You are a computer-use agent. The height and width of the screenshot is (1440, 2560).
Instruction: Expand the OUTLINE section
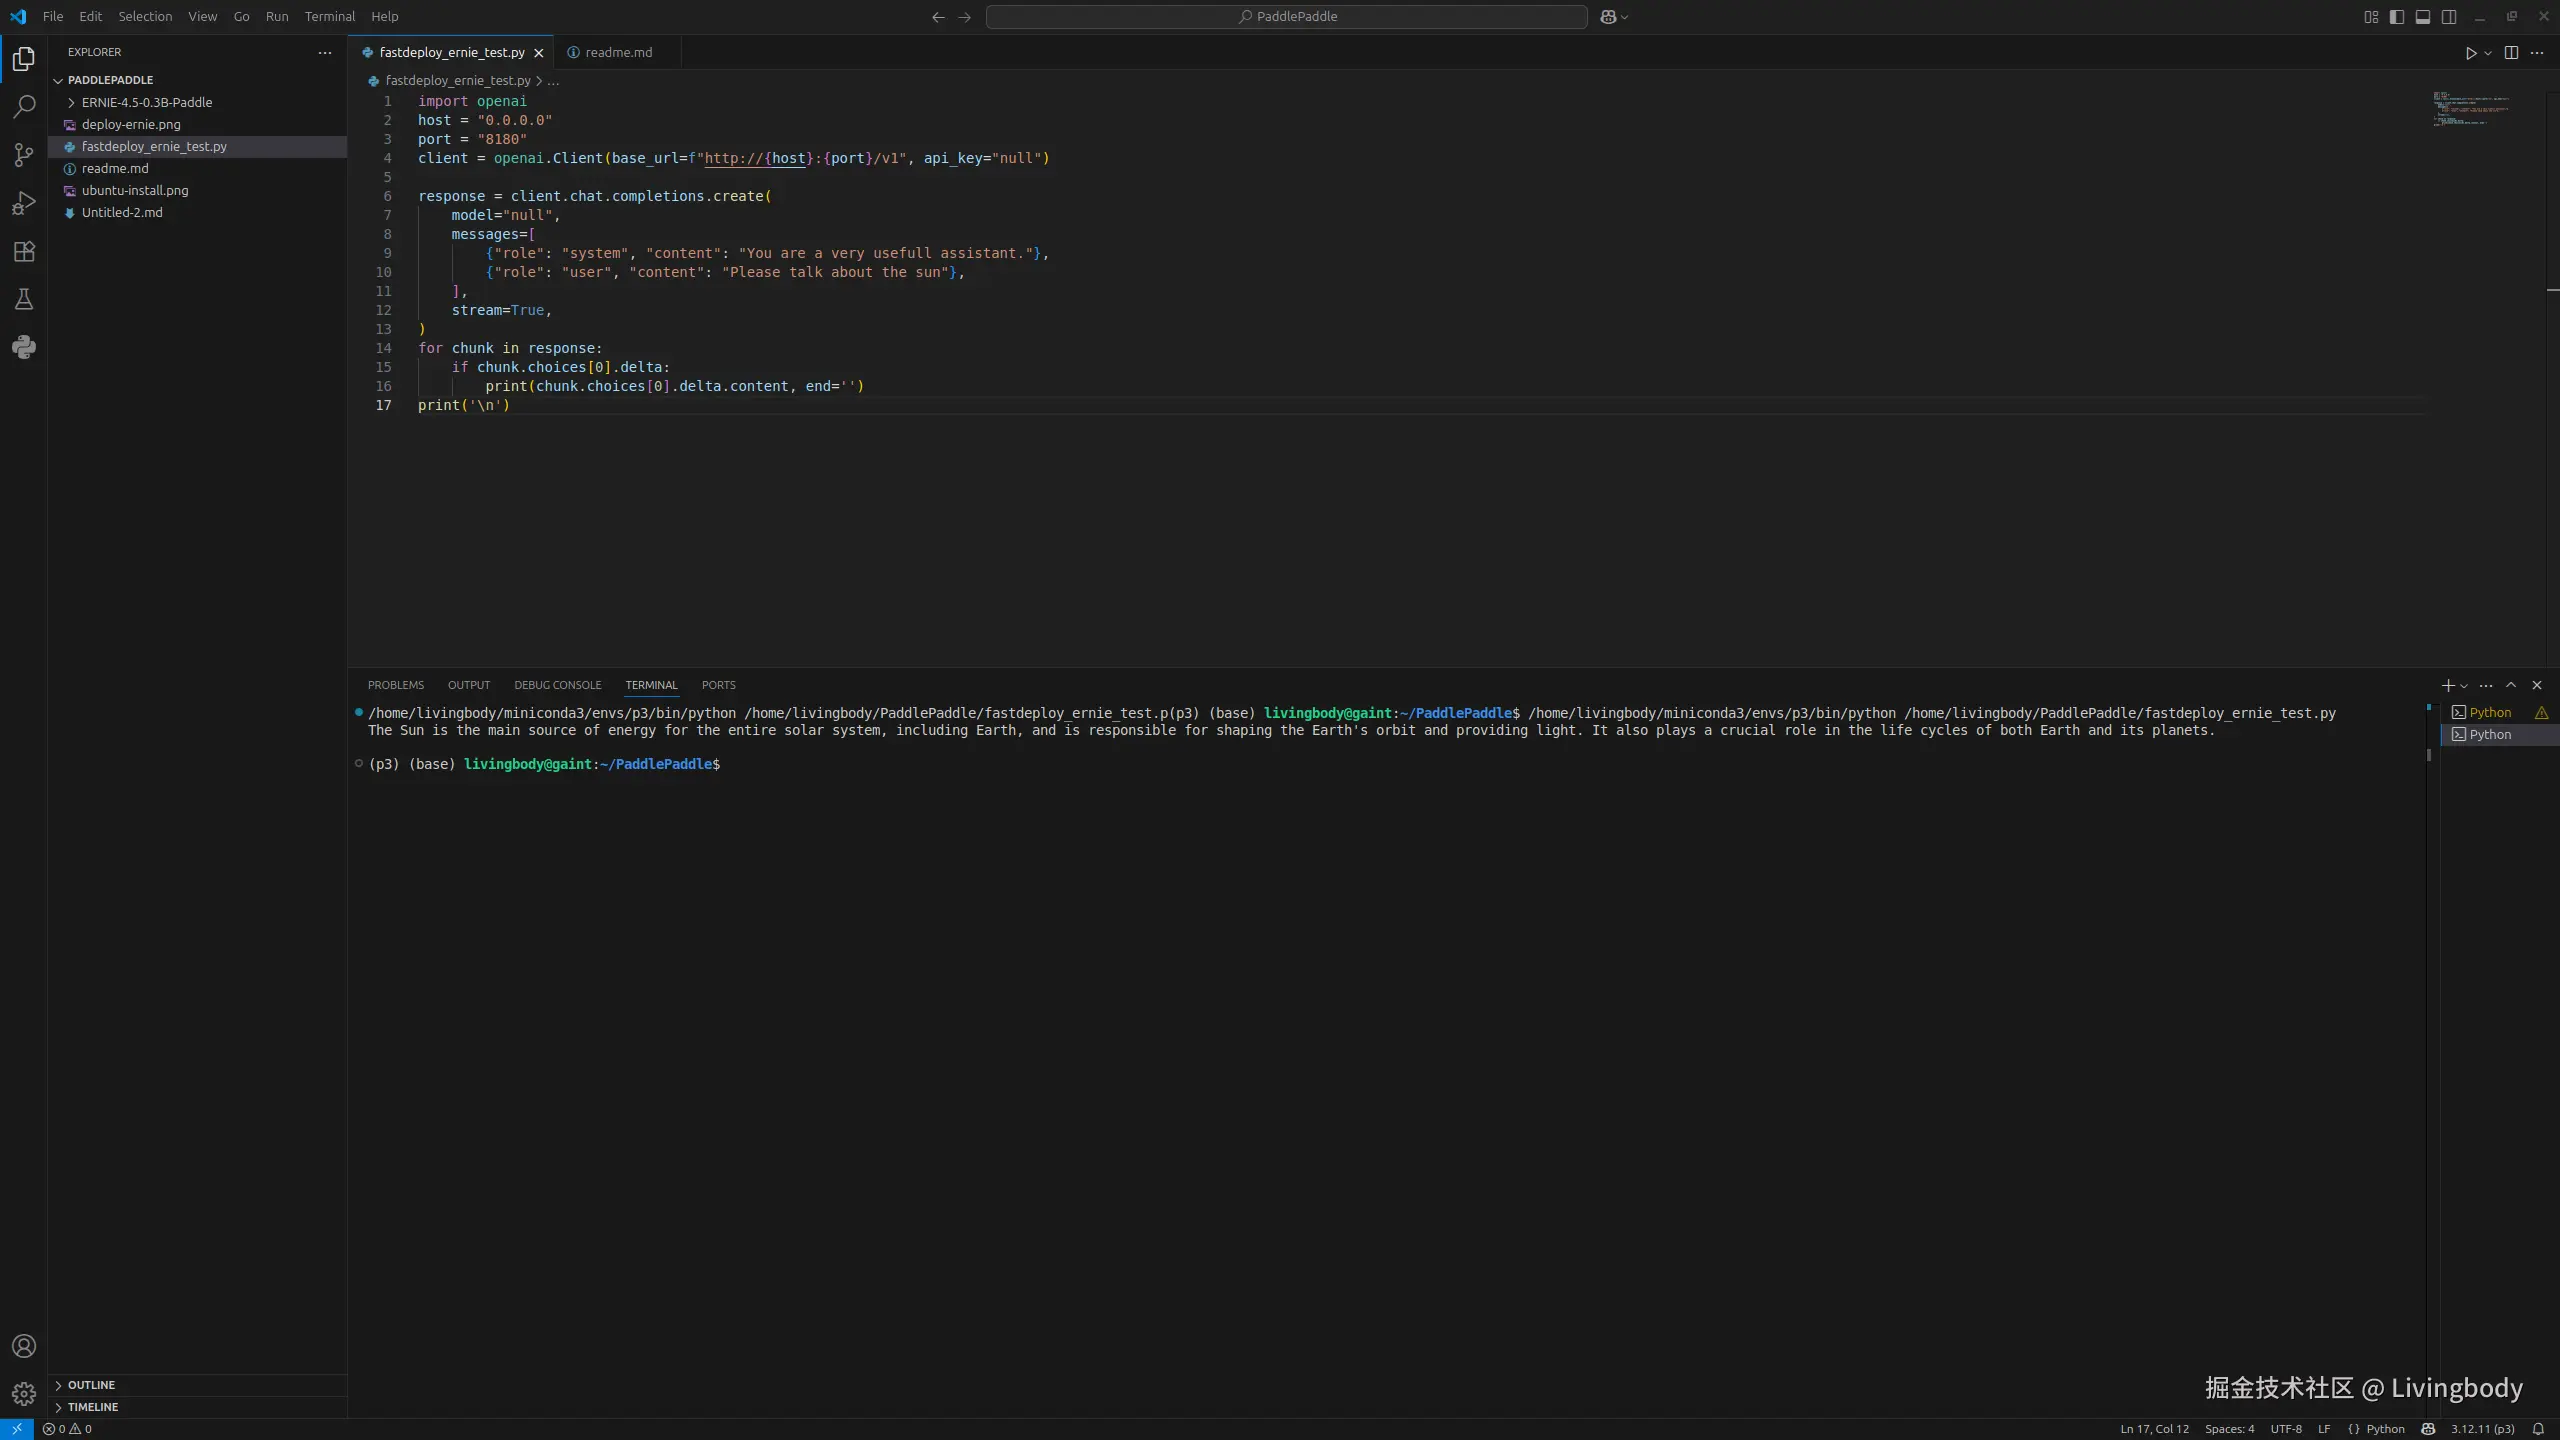(91, 1385)
